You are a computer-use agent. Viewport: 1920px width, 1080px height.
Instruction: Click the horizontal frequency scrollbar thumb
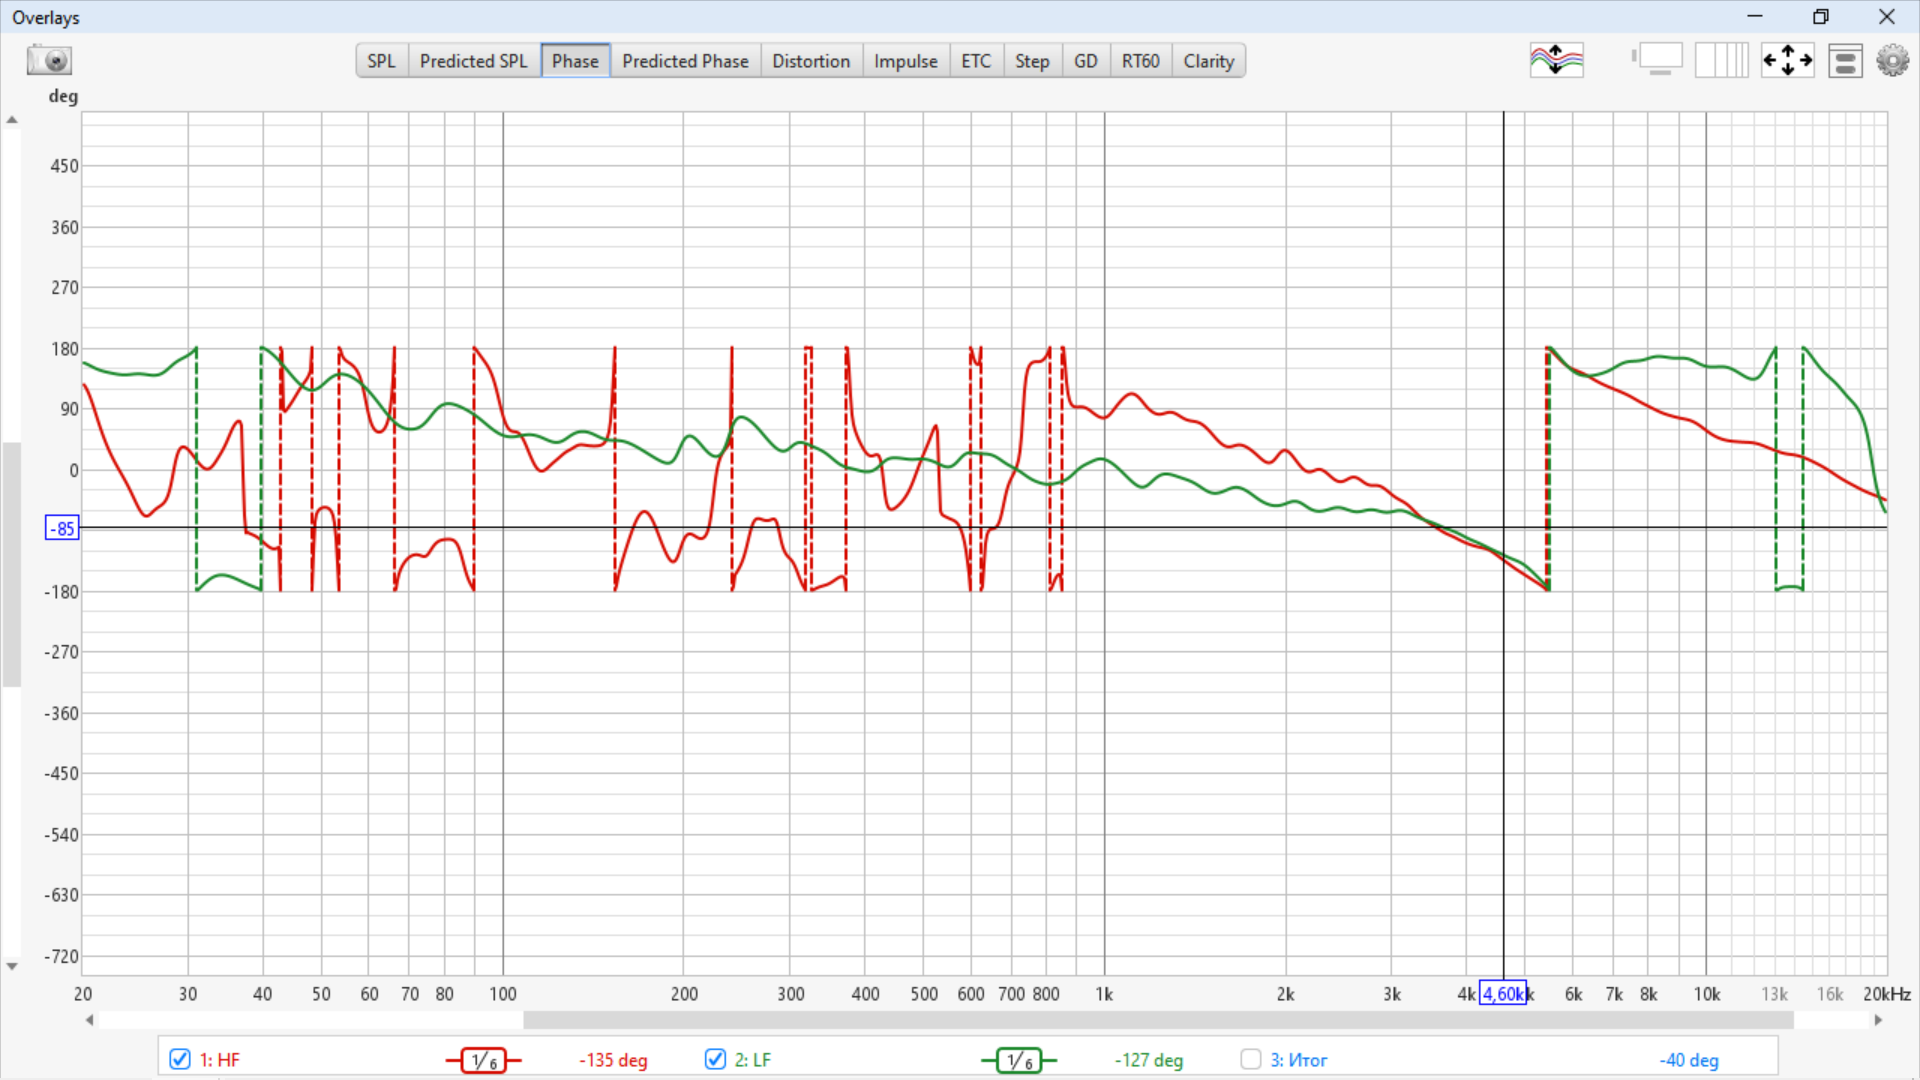coord(1158,1020)
